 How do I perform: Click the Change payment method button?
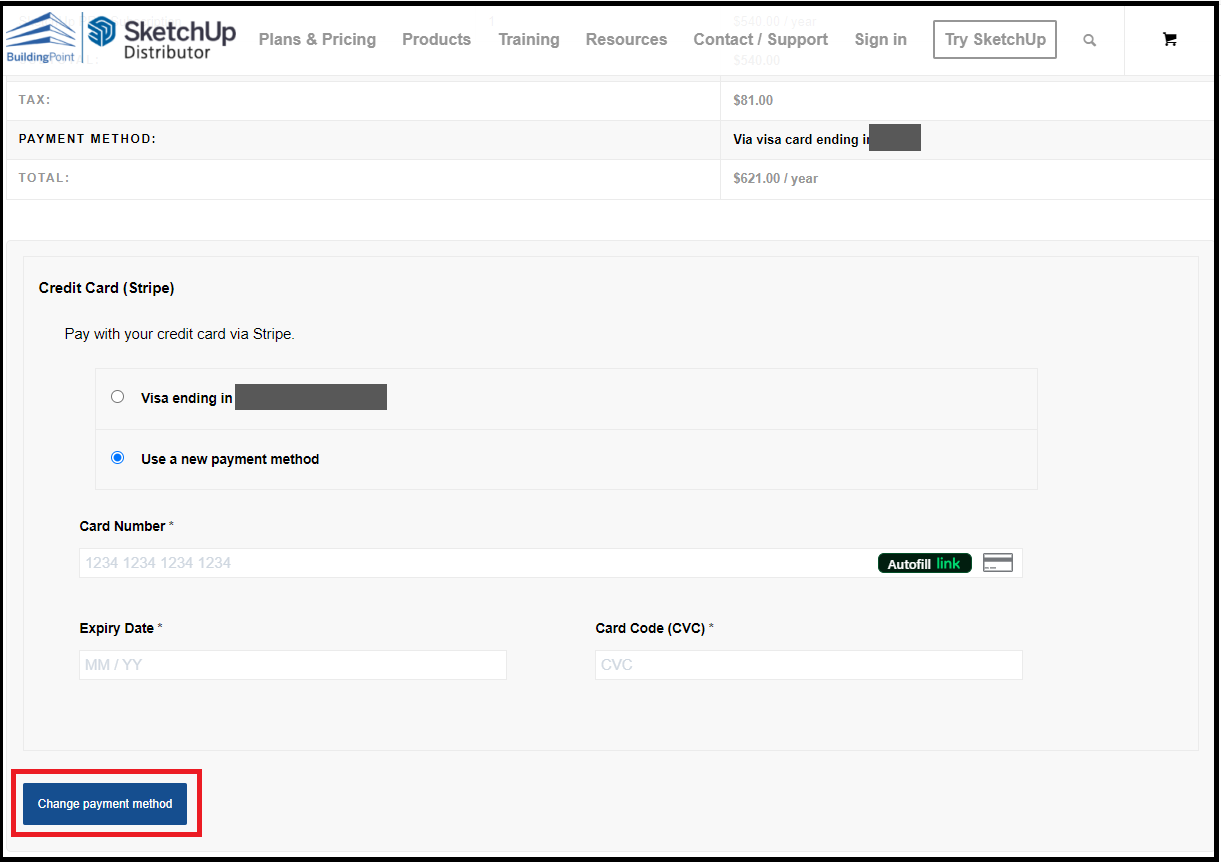(x=103, y=803)
